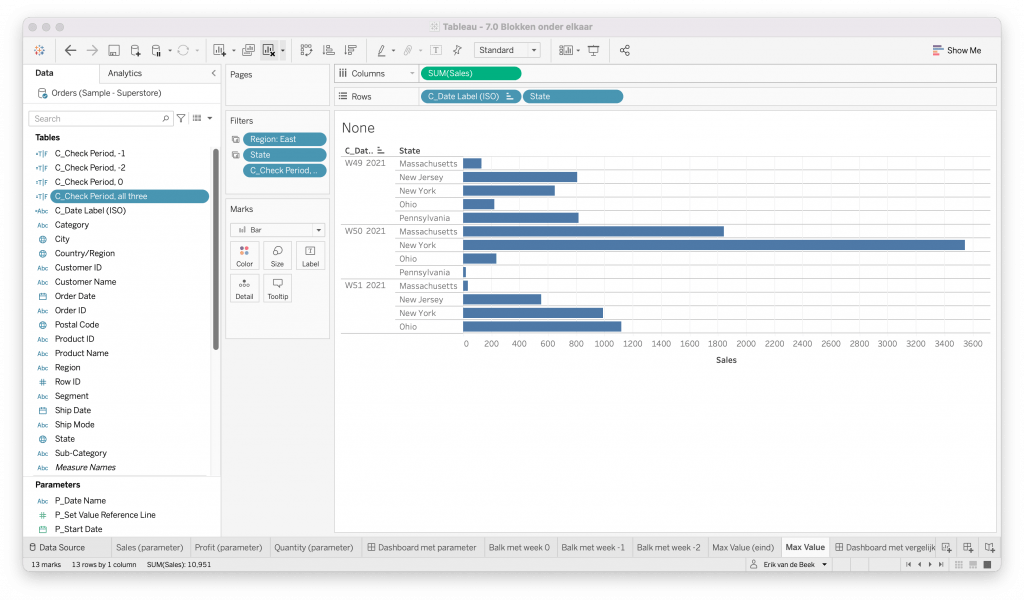Screen dimensions: 1024x600
Task: Click the New Worksheet icon at bottom
Action: coord(946,547)
